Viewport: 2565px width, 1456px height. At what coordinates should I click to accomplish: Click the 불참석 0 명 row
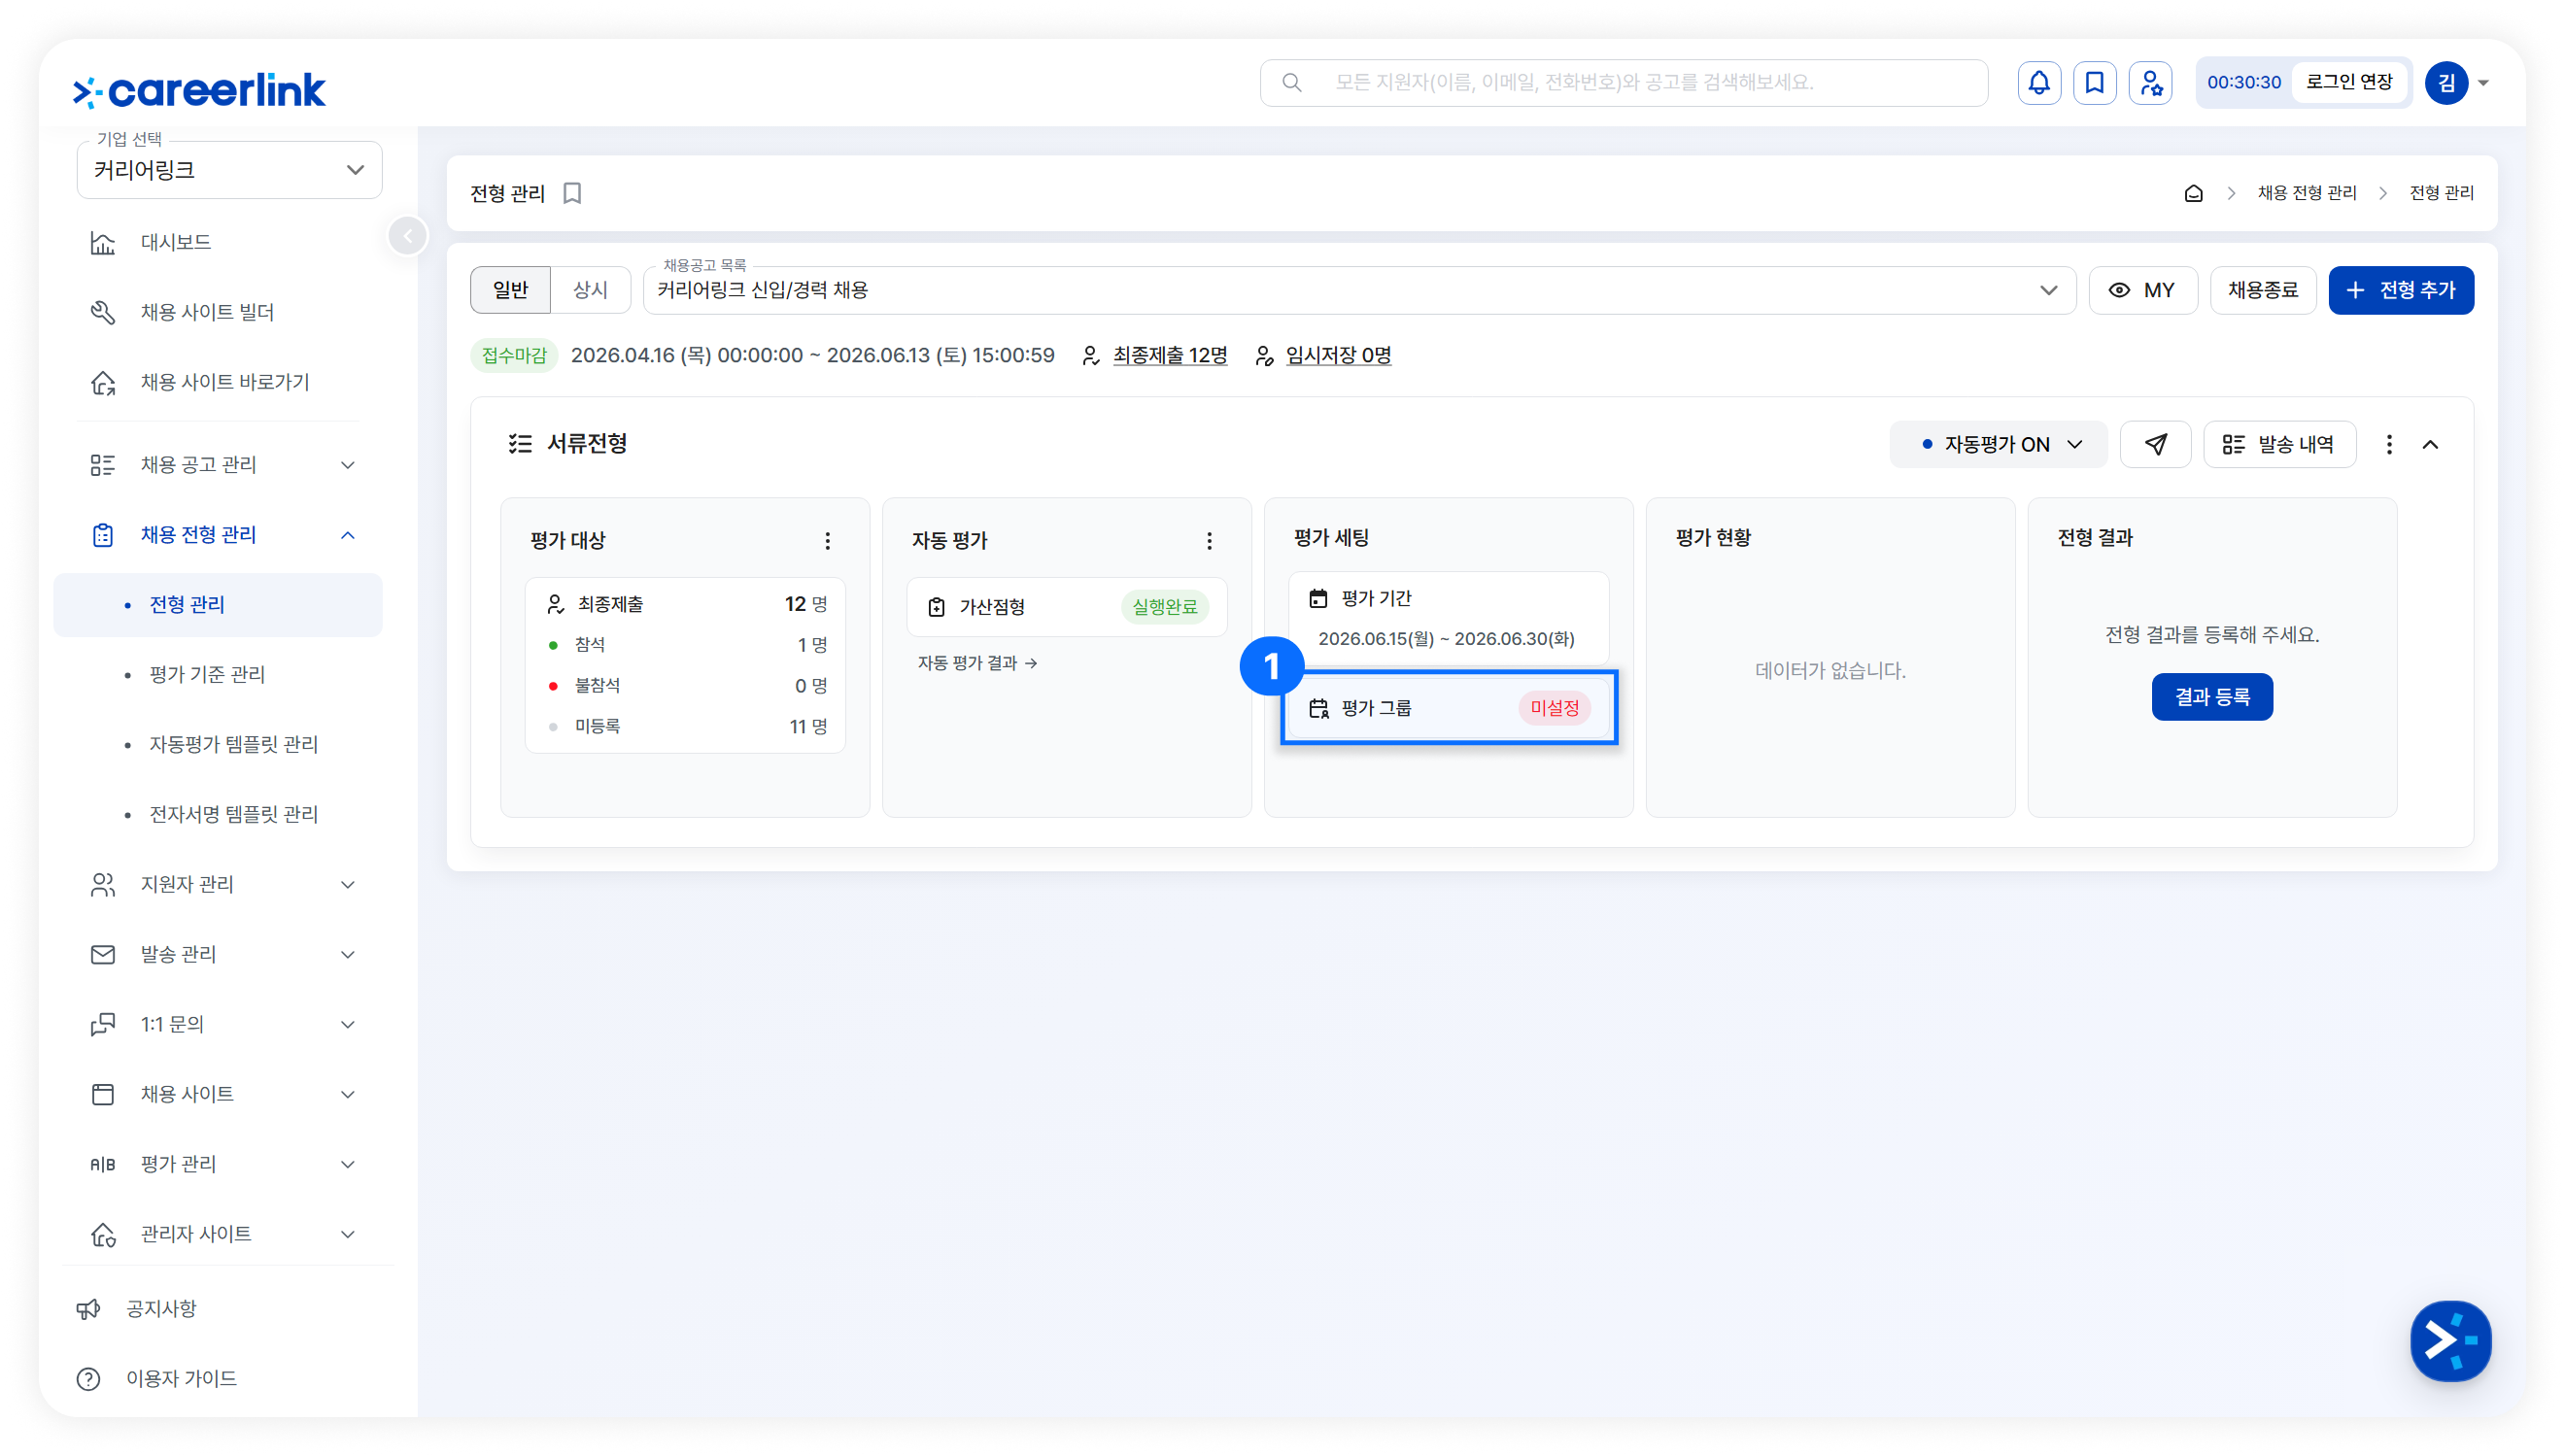[x=686, y=686]
